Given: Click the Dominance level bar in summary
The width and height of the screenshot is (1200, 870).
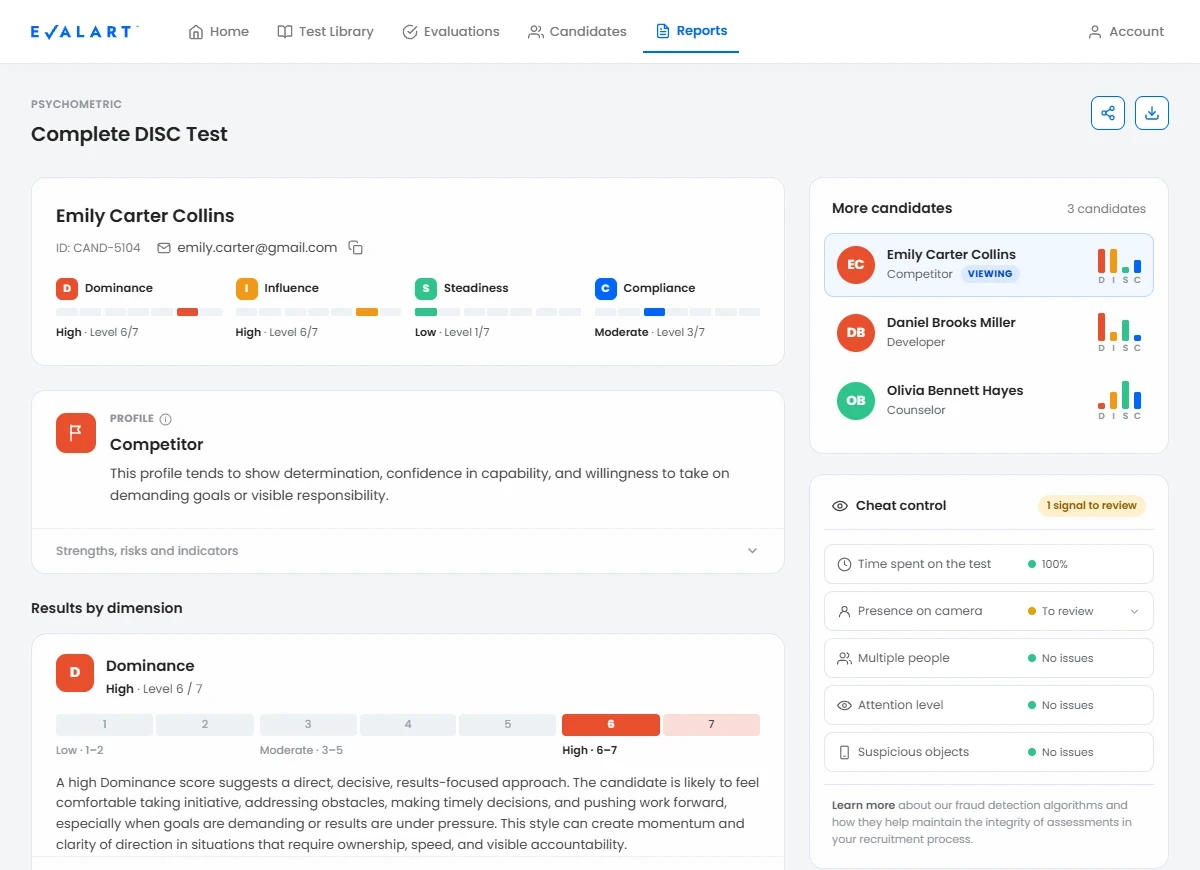Looking at the screenshot, I should 139,312.
